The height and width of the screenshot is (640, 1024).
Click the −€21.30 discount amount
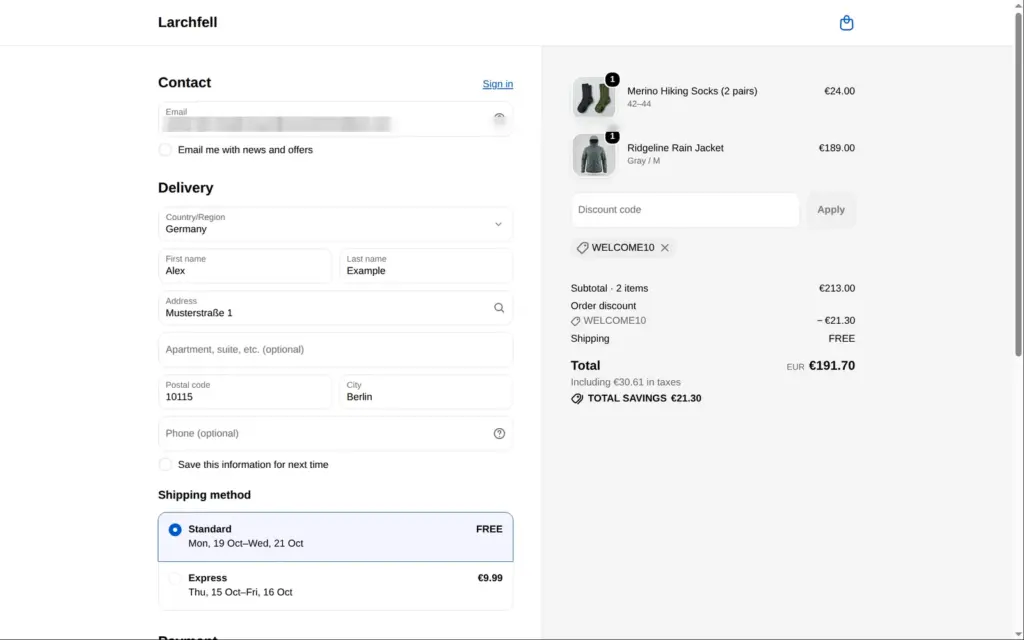point(835,321)
